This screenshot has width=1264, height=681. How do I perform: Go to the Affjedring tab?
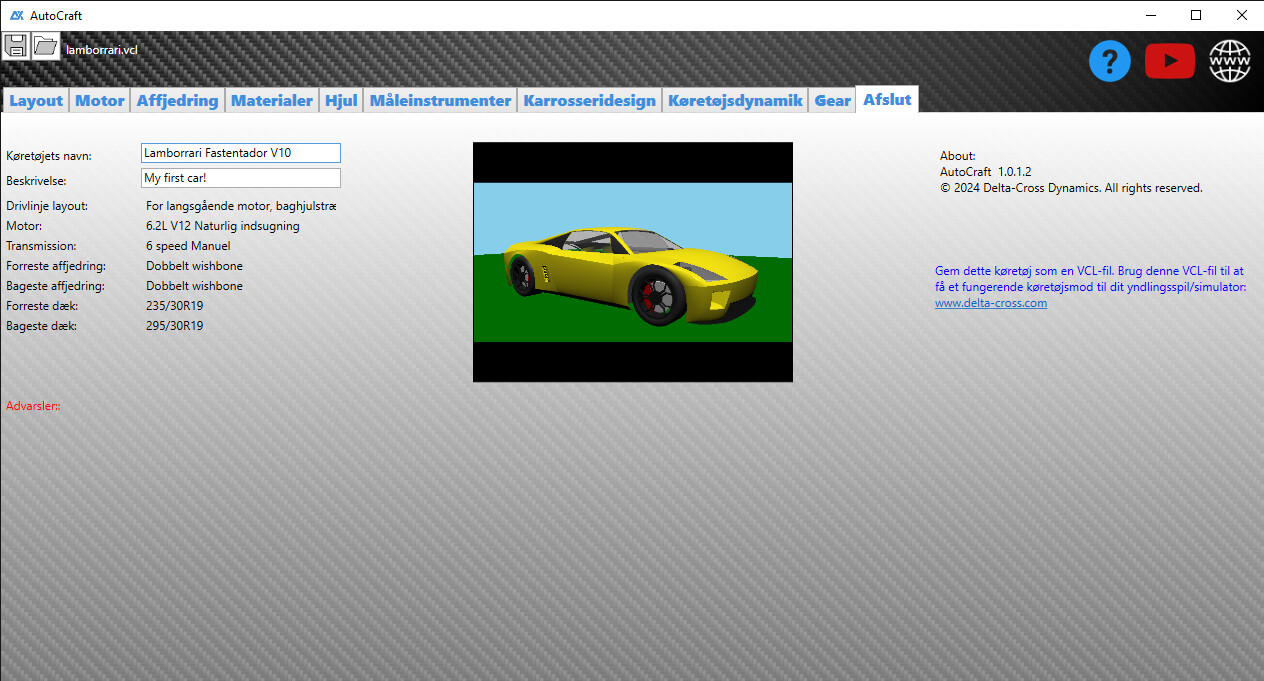(x=177, y=100)
